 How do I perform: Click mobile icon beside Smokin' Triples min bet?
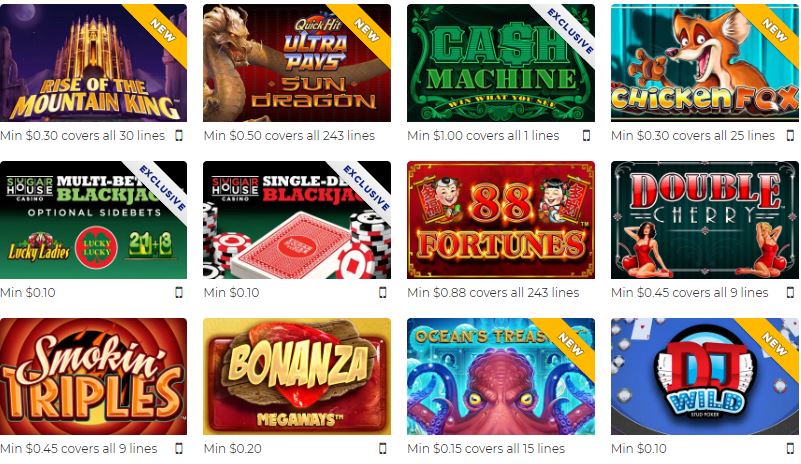tap(179, 448)
